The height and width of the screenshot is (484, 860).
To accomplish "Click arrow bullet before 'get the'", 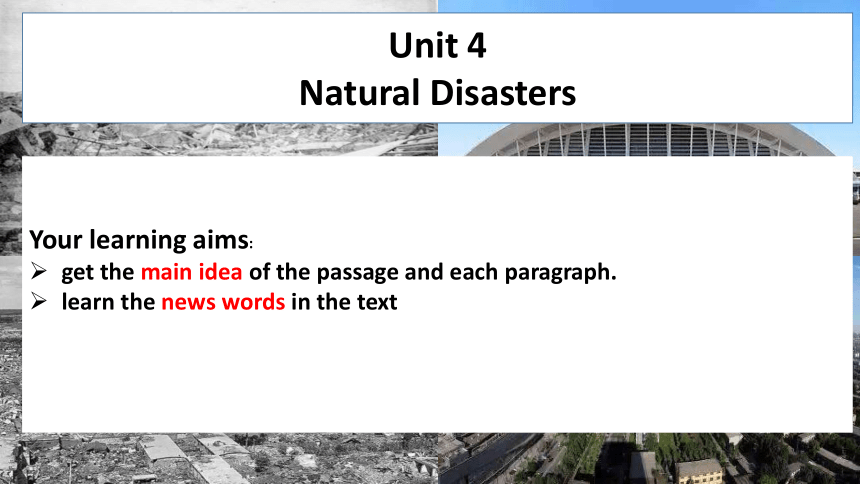I will [39, 271].
